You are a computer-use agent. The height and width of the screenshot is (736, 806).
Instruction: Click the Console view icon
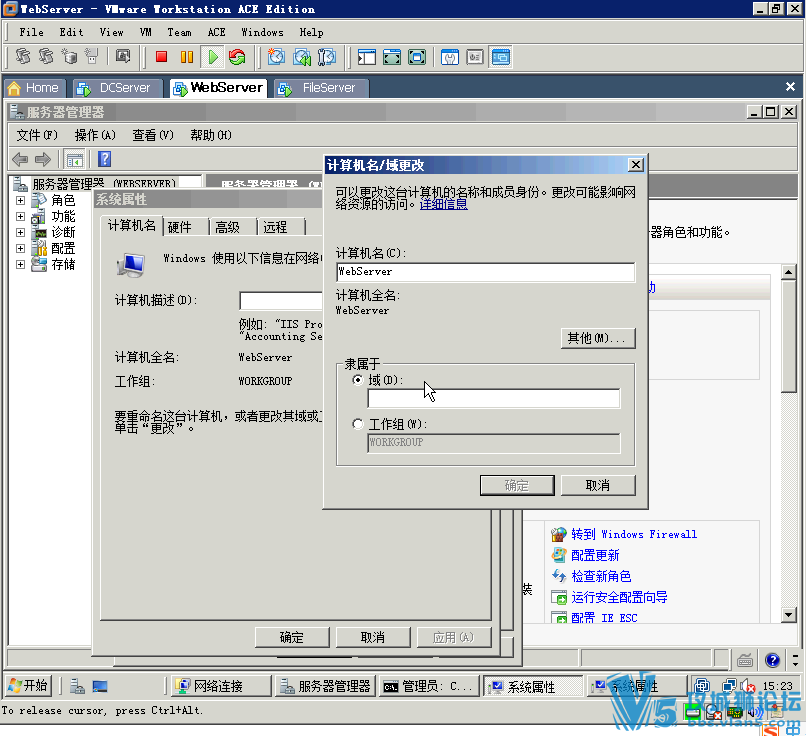coord(501,57)
